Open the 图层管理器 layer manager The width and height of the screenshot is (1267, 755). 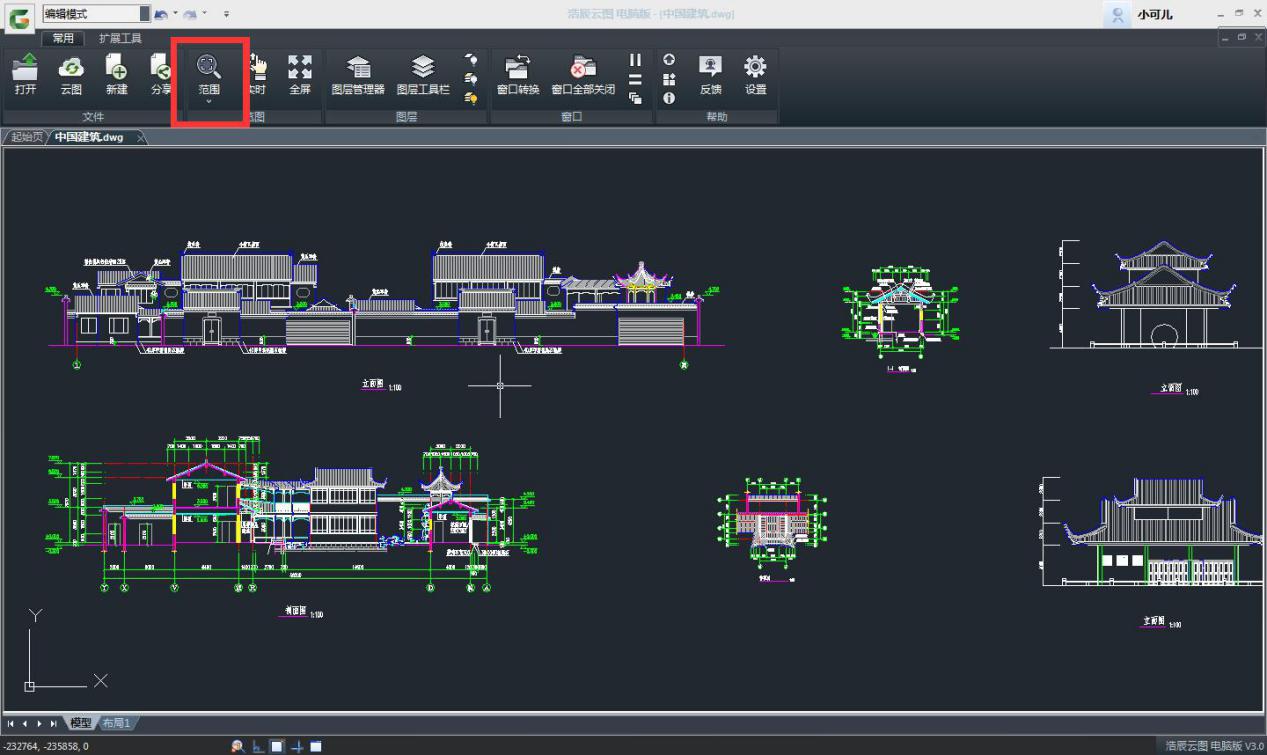tap(358, 75)
